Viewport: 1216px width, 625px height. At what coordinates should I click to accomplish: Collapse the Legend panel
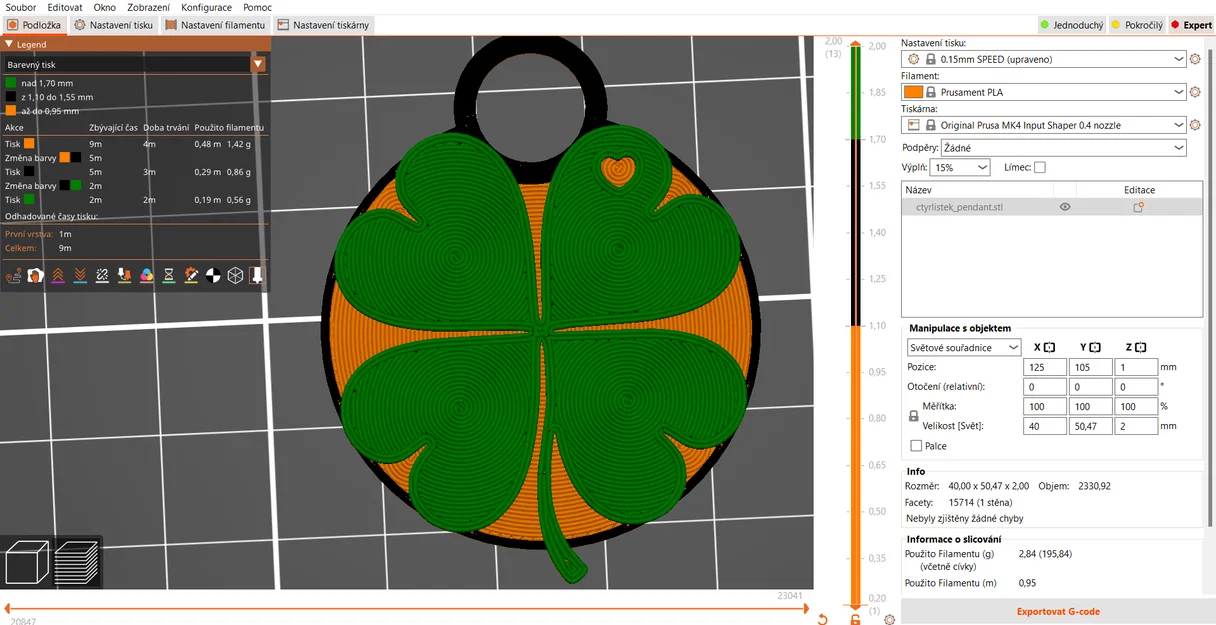tap(9, 44)
